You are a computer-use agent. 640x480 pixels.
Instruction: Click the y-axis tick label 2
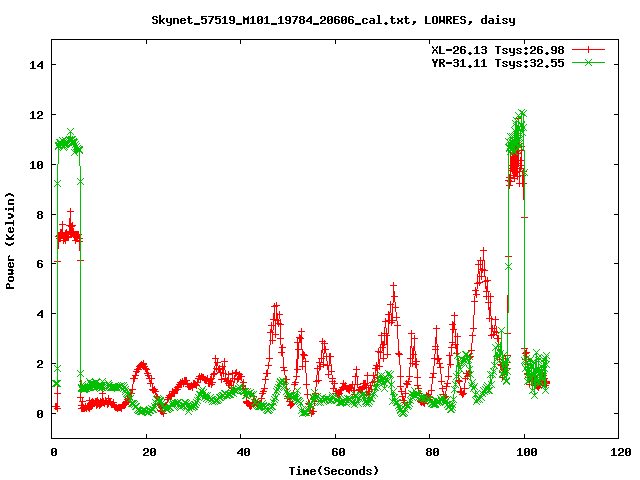point(40,364)
